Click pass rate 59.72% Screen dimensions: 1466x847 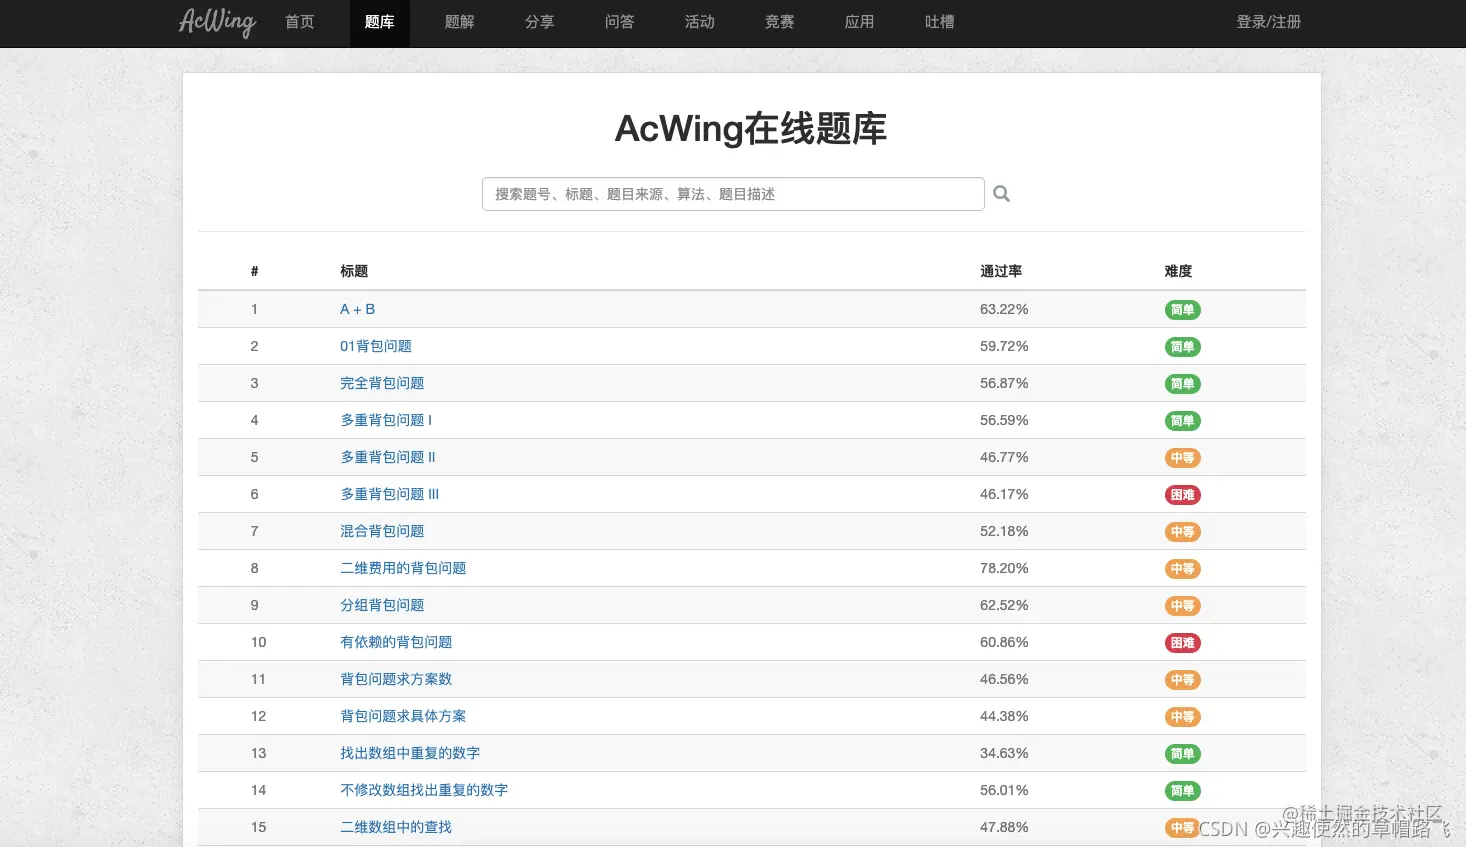(x=1004, y=346)
